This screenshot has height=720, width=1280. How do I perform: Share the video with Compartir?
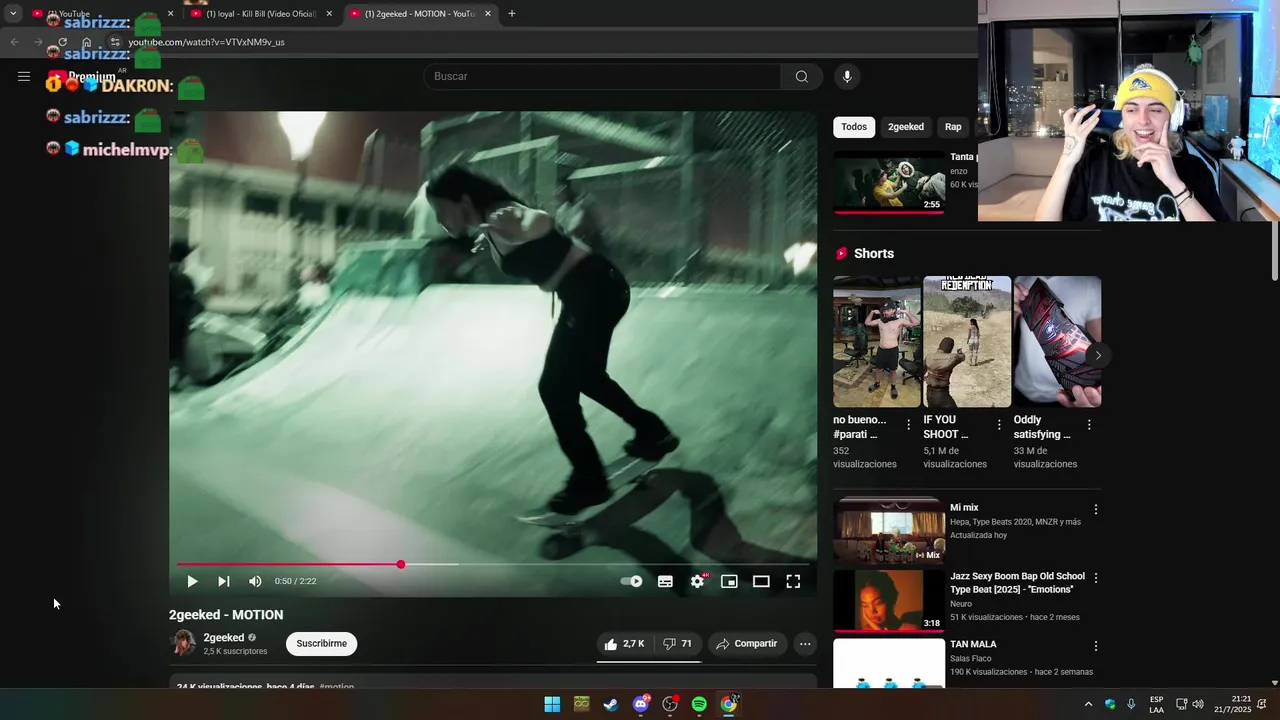pyautogui.click(x=747, y=644)
